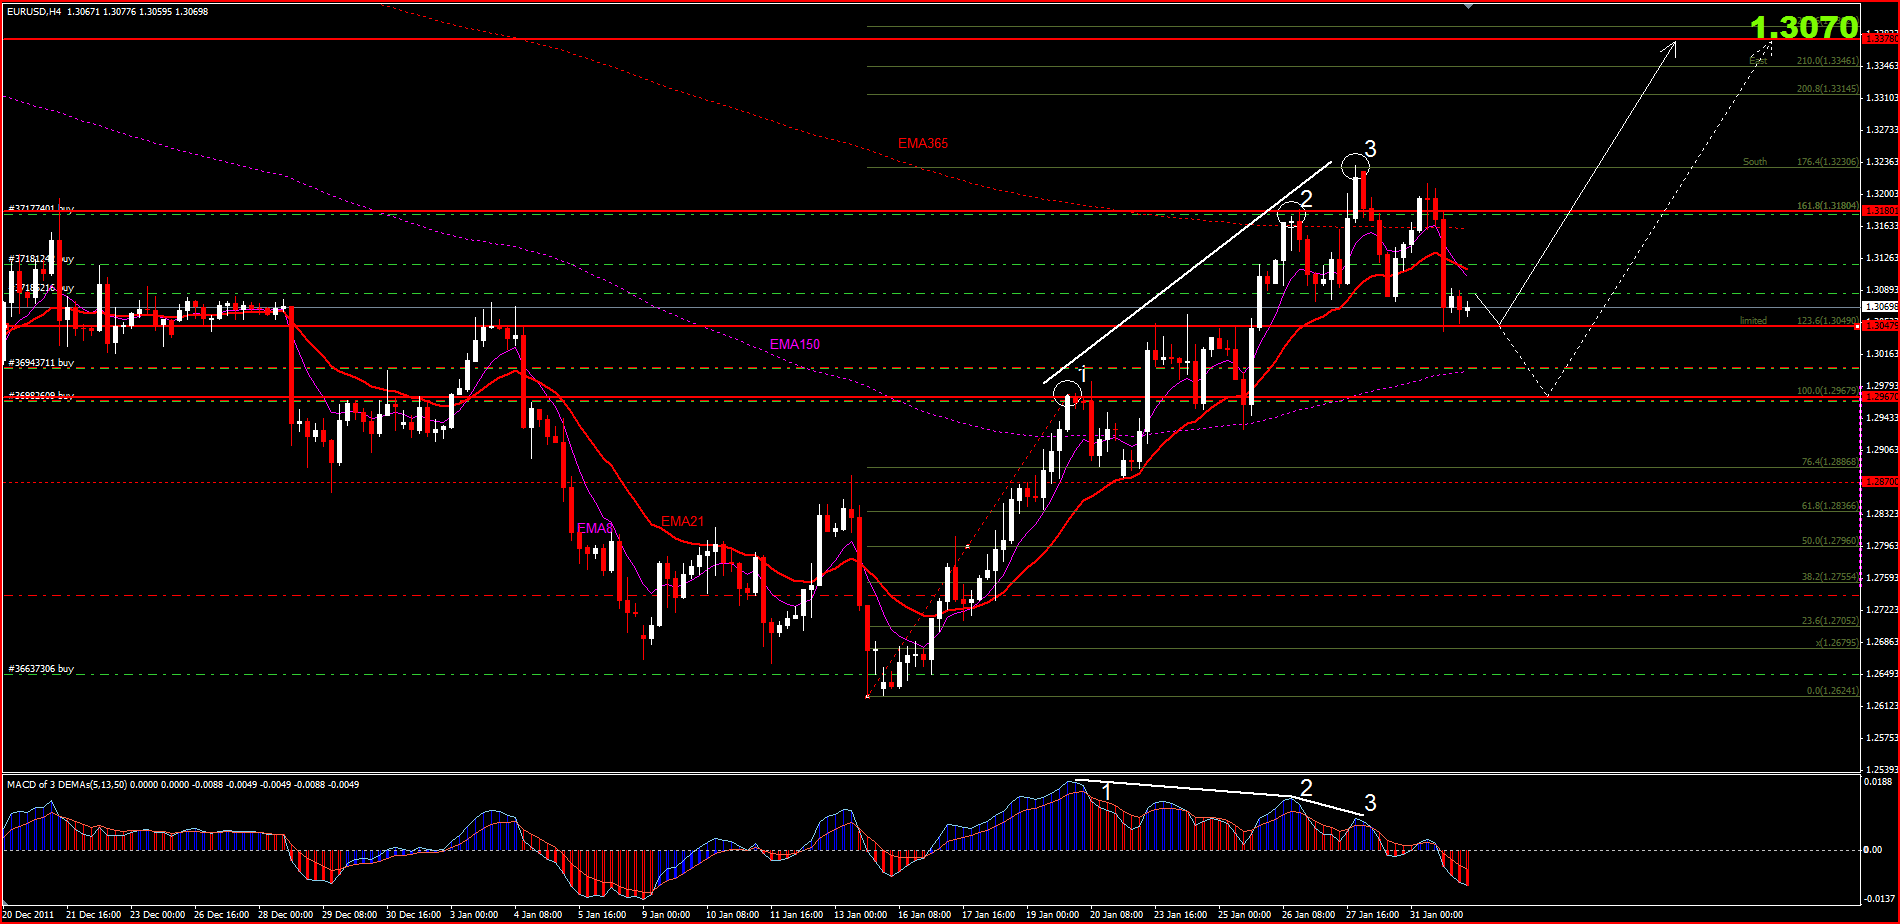Select the large green 1.3070 price label
The height and width of the screenshot is (924, 1900).
1804,27
